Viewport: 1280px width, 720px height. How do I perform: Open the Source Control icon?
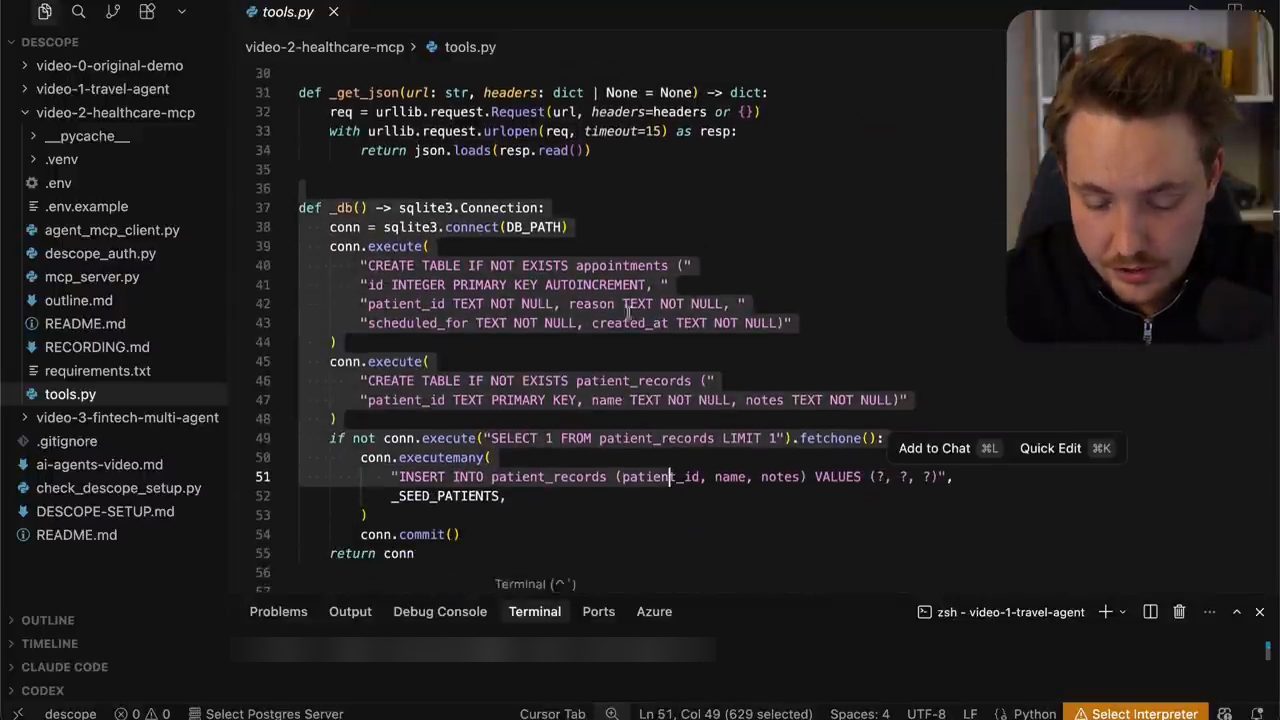tap(112, 12)
